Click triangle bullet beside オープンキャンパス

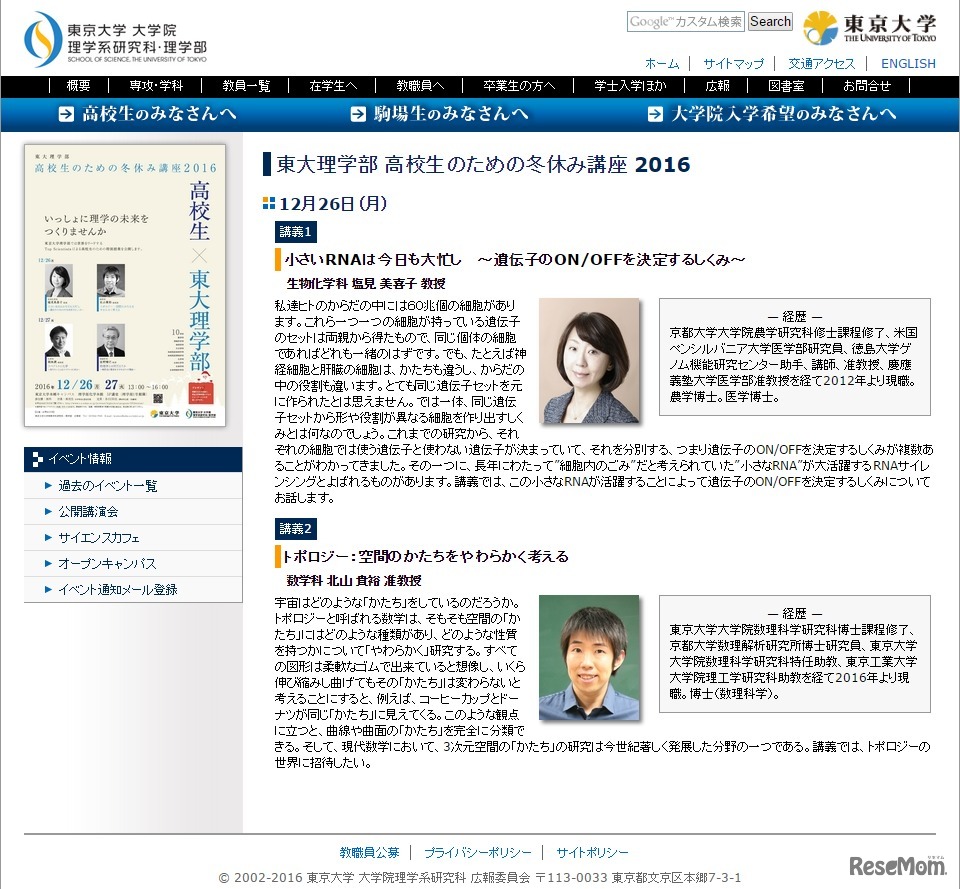[48, 563]
